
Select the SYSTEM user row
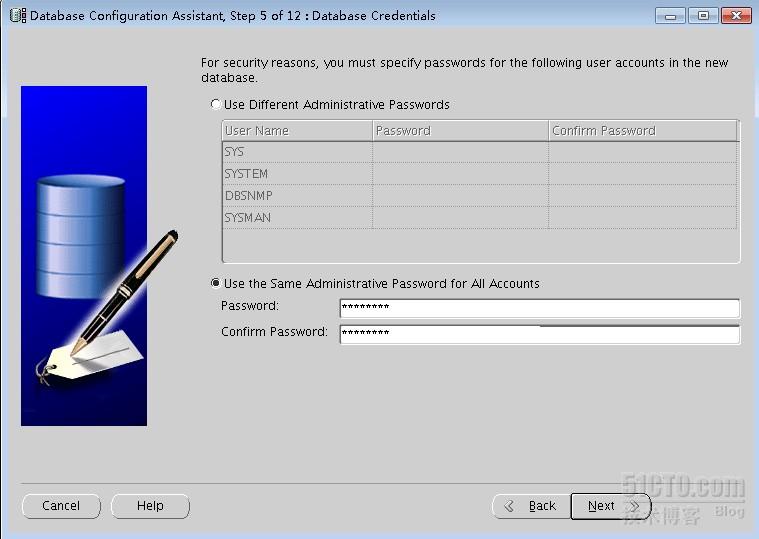pyautogui.click(x=480, y=174)
